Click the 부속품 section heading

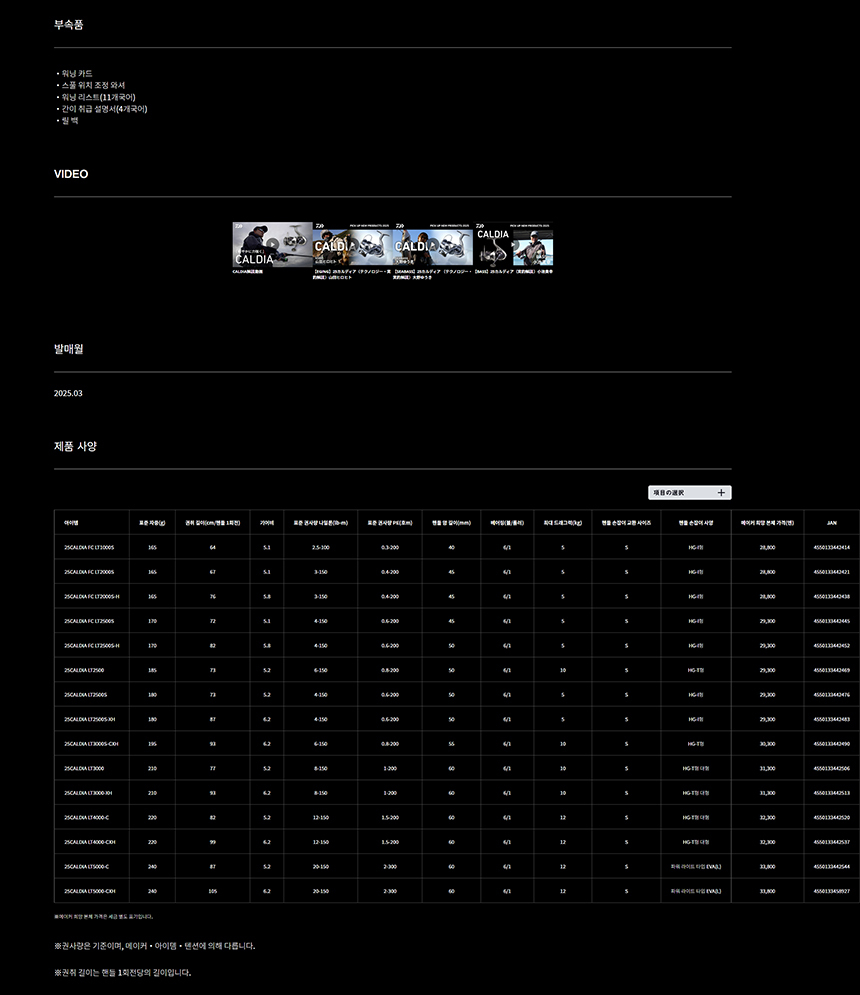tap(69, 24)
